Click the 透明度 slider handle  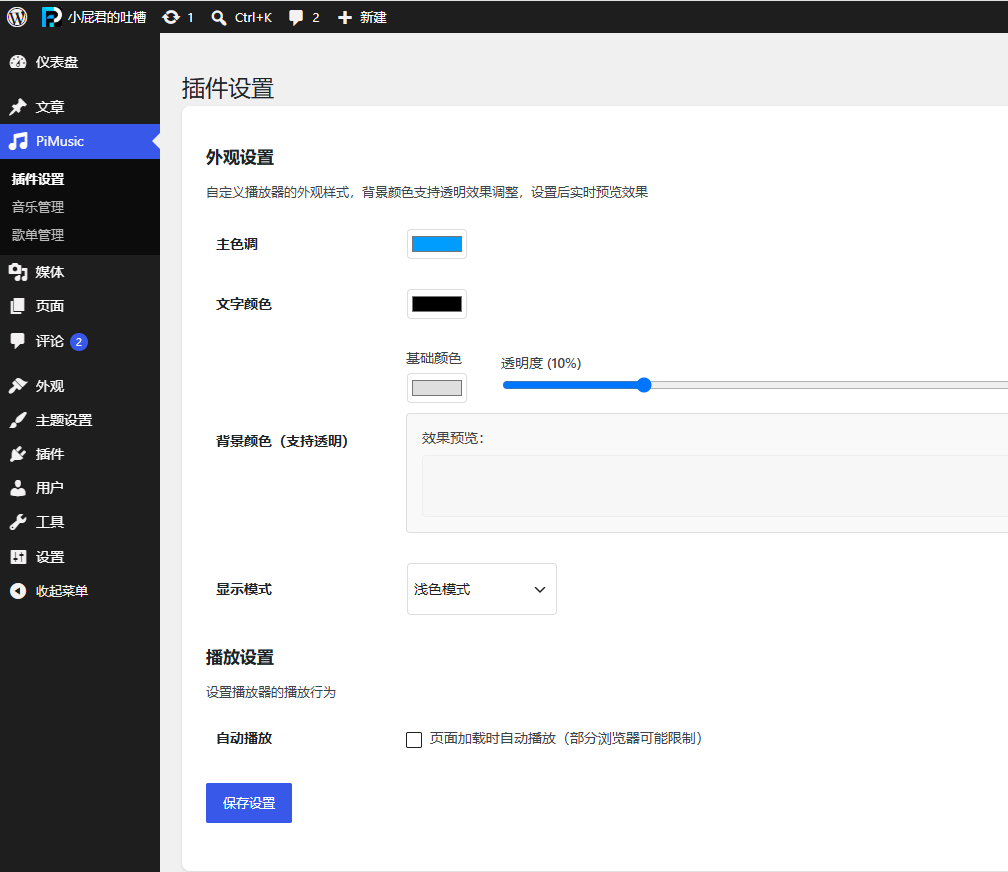point(644,385)
